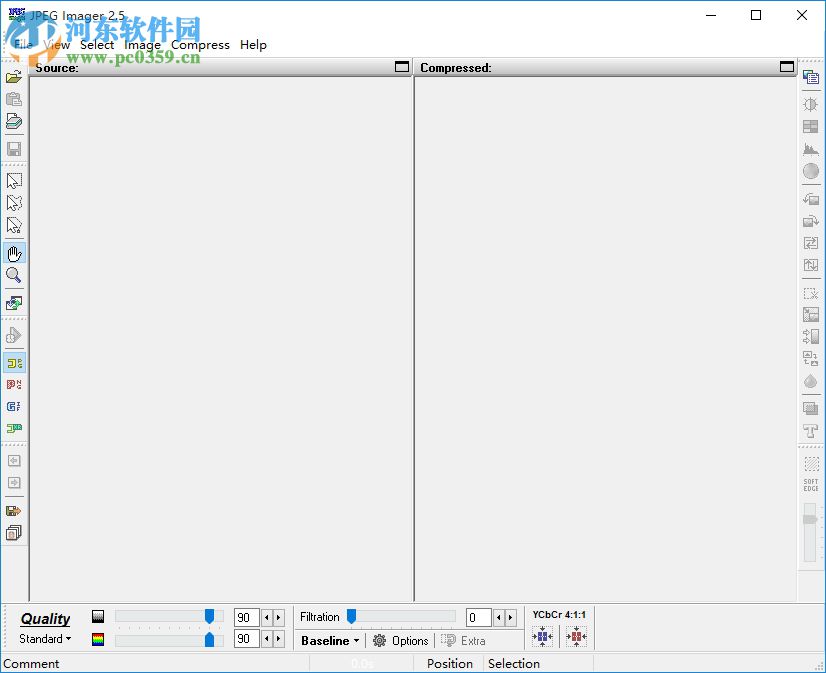
Task: Click the grid layout icon in right toolbar
Action: point(811,126)
